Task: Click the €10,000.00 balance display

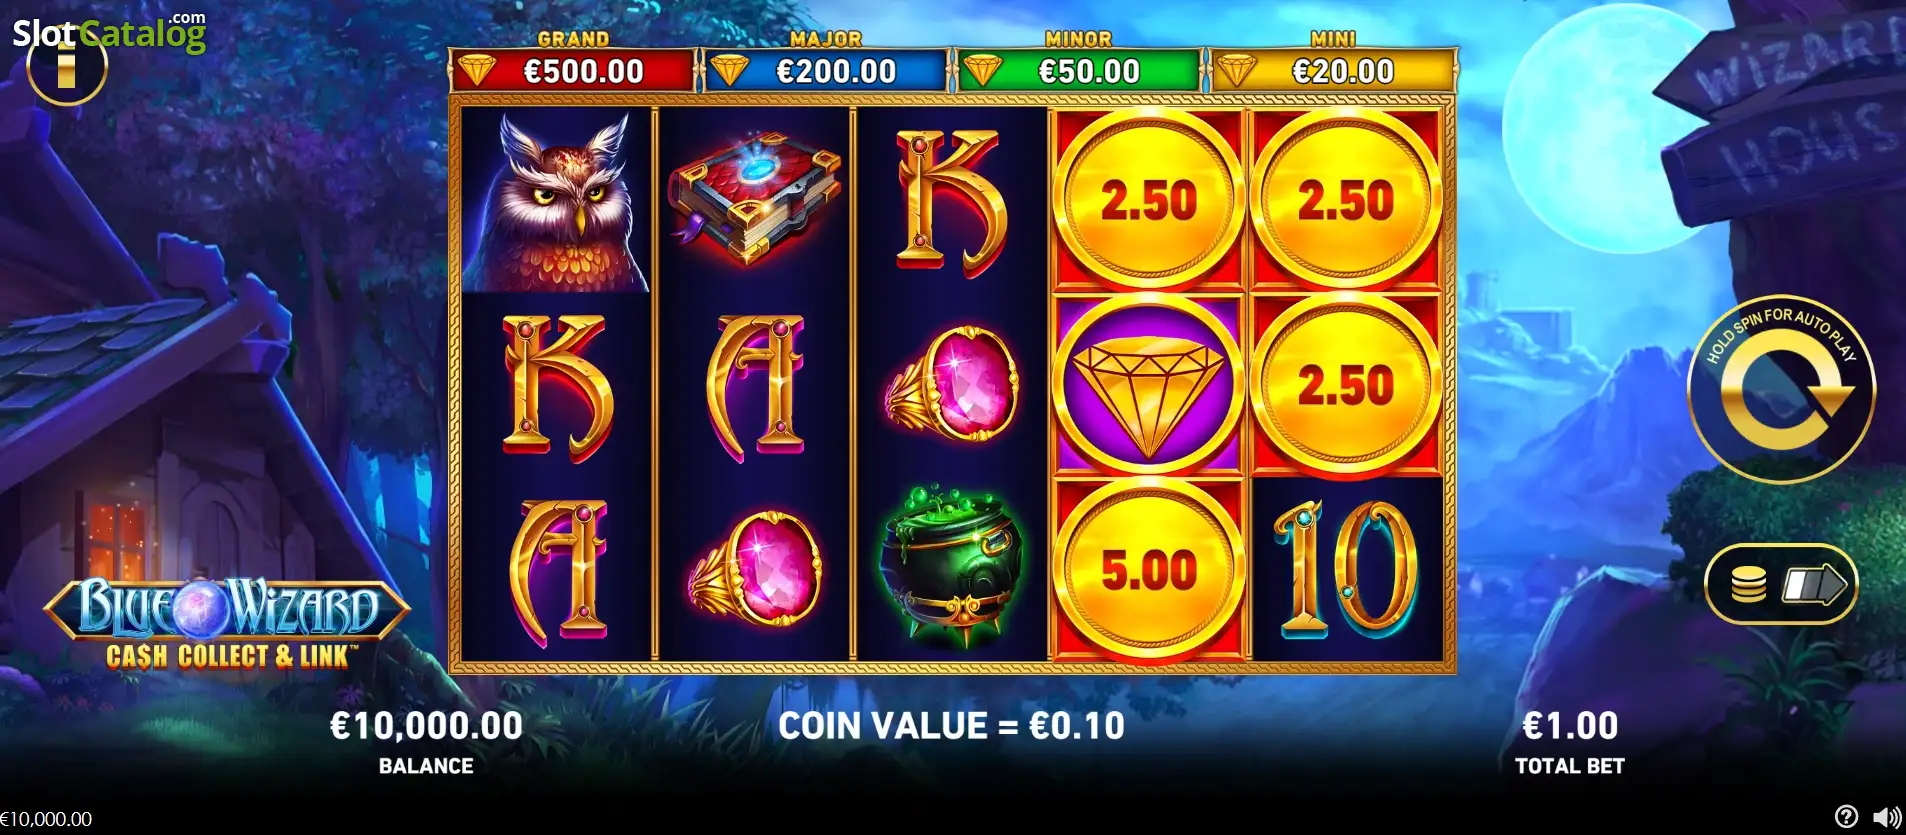Action: coord(426,726)
